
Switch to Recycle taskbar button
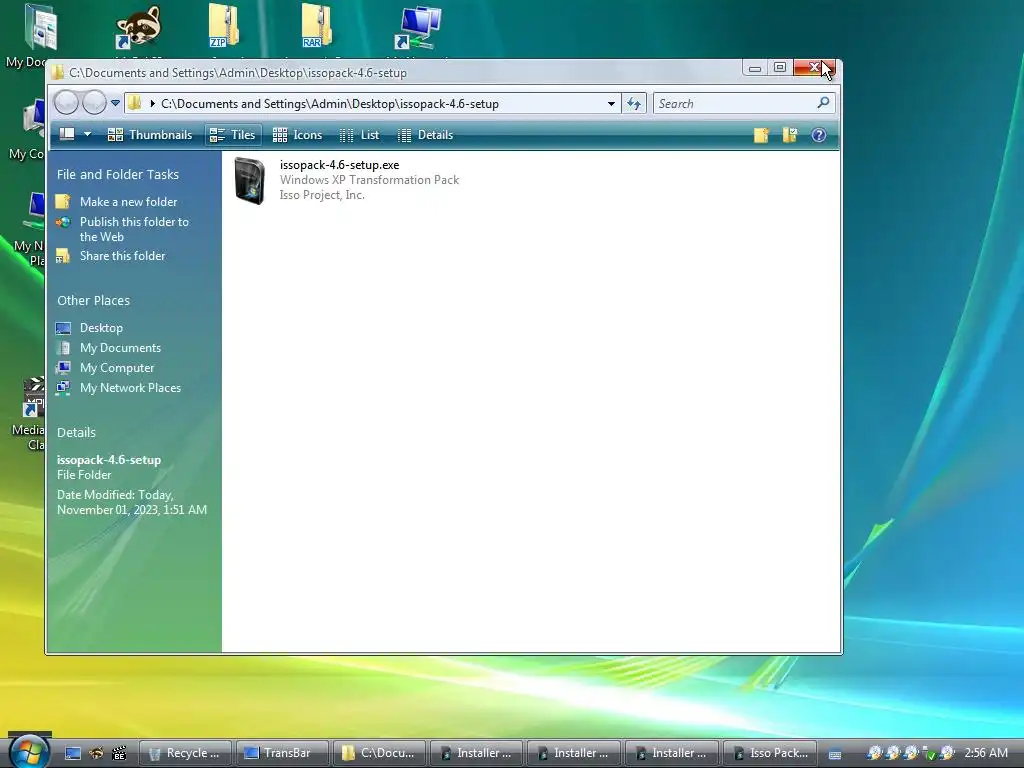pyautogui.click(x=185, y=753)
